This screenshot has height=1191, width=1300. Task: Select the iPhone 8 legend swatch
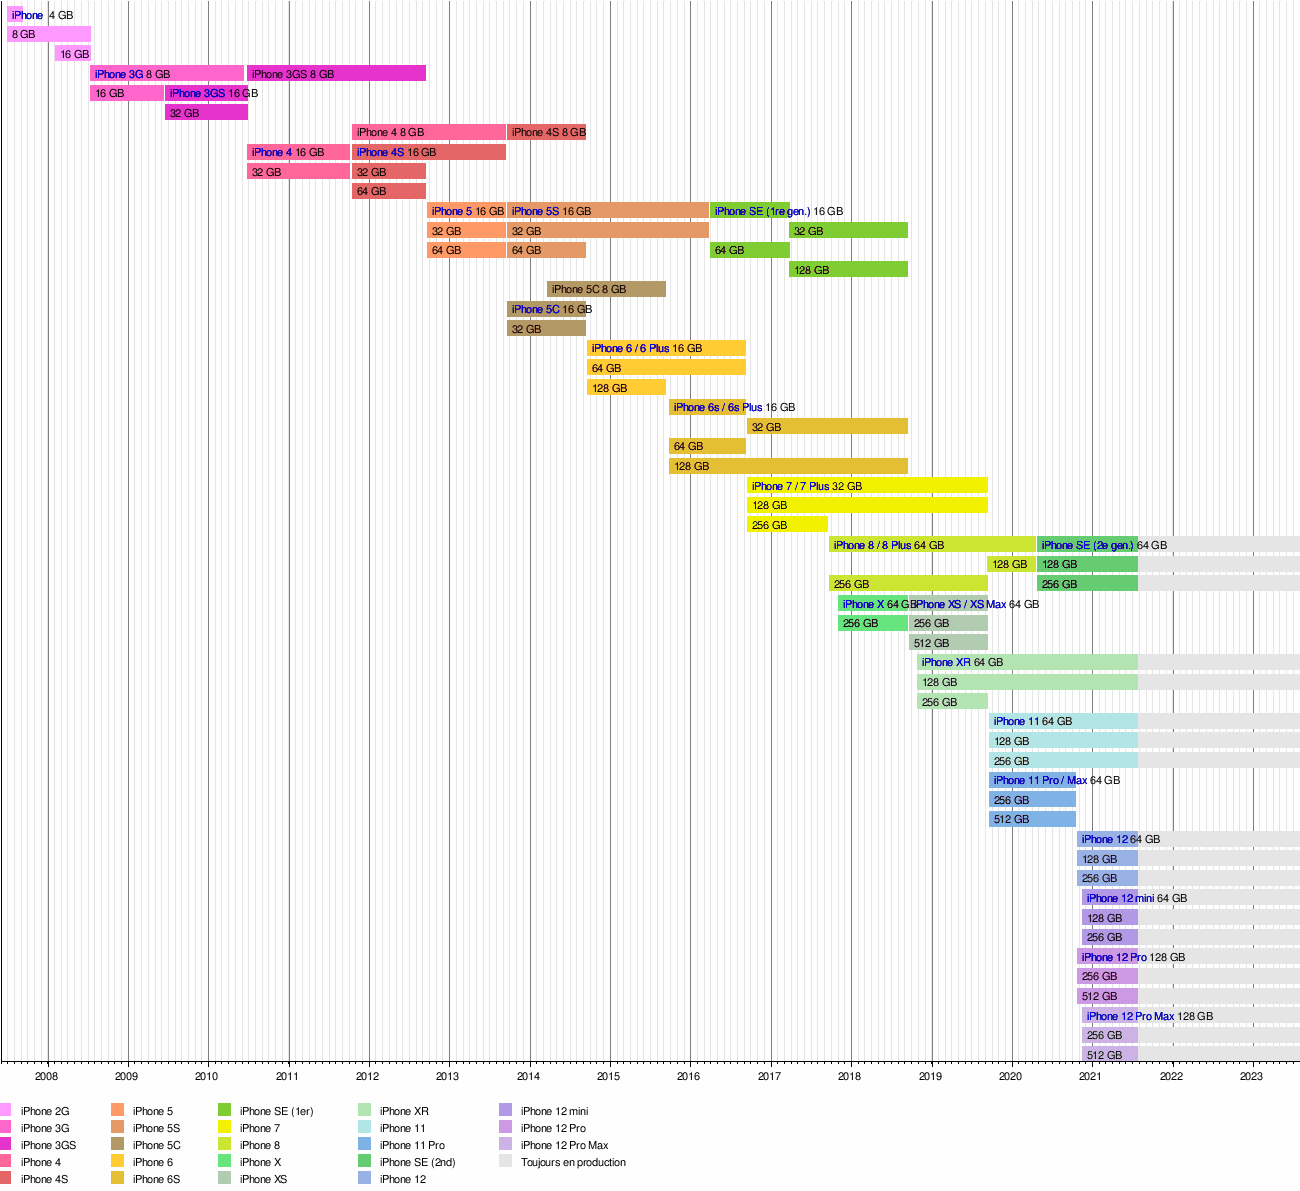pos(225,1145)
